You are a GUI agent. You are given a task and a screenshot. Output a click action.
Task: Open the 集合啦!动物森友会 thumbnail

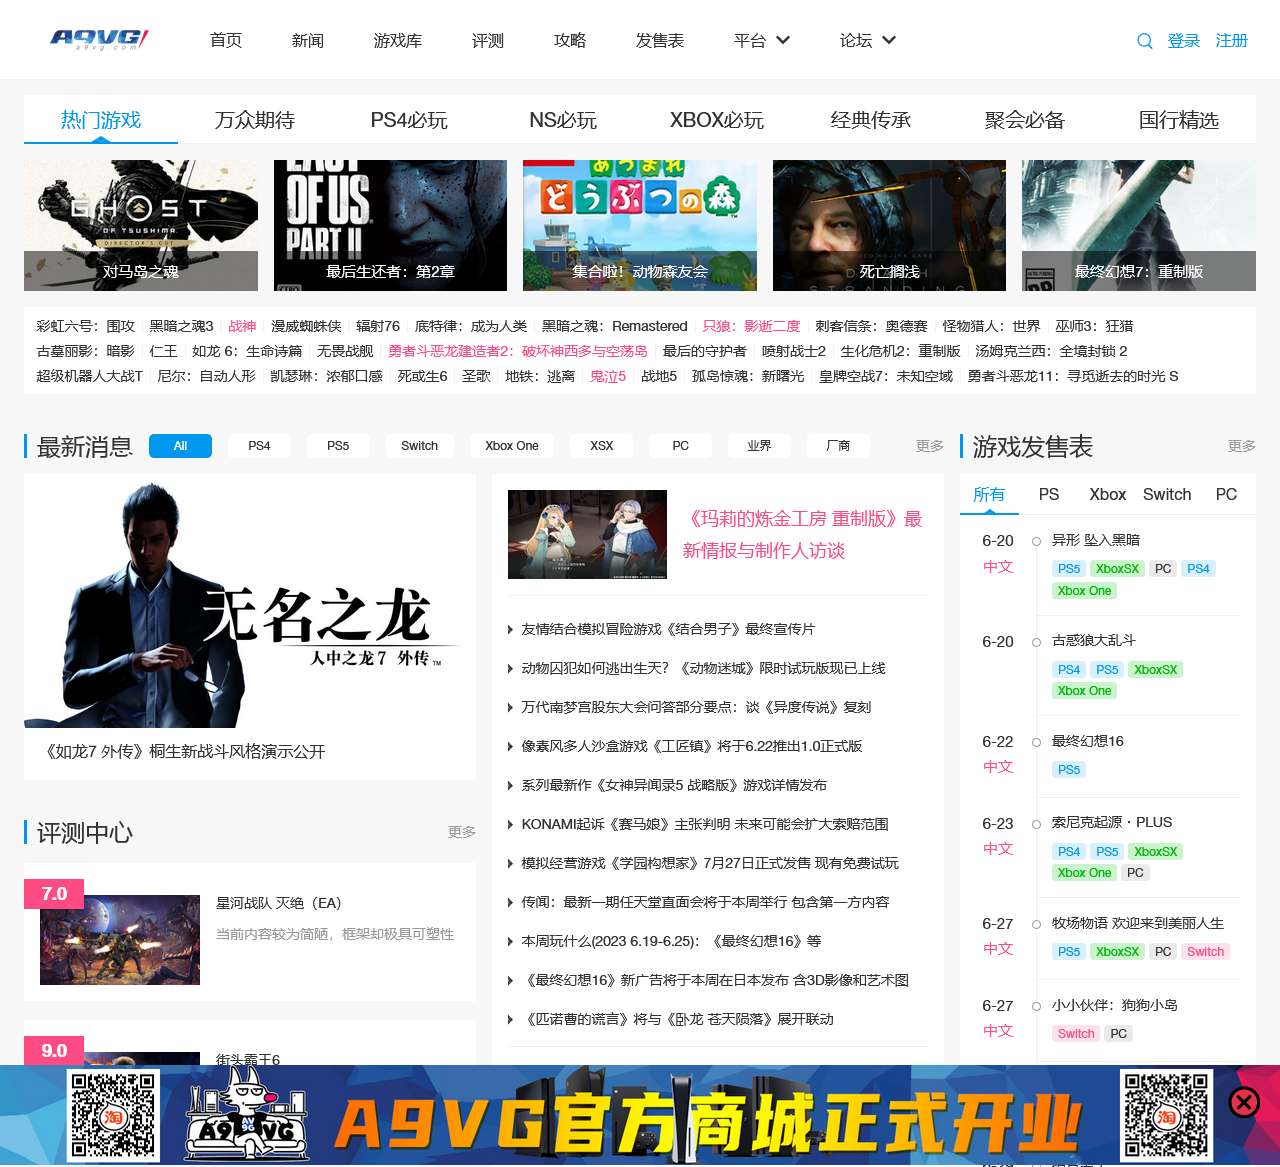640,225
